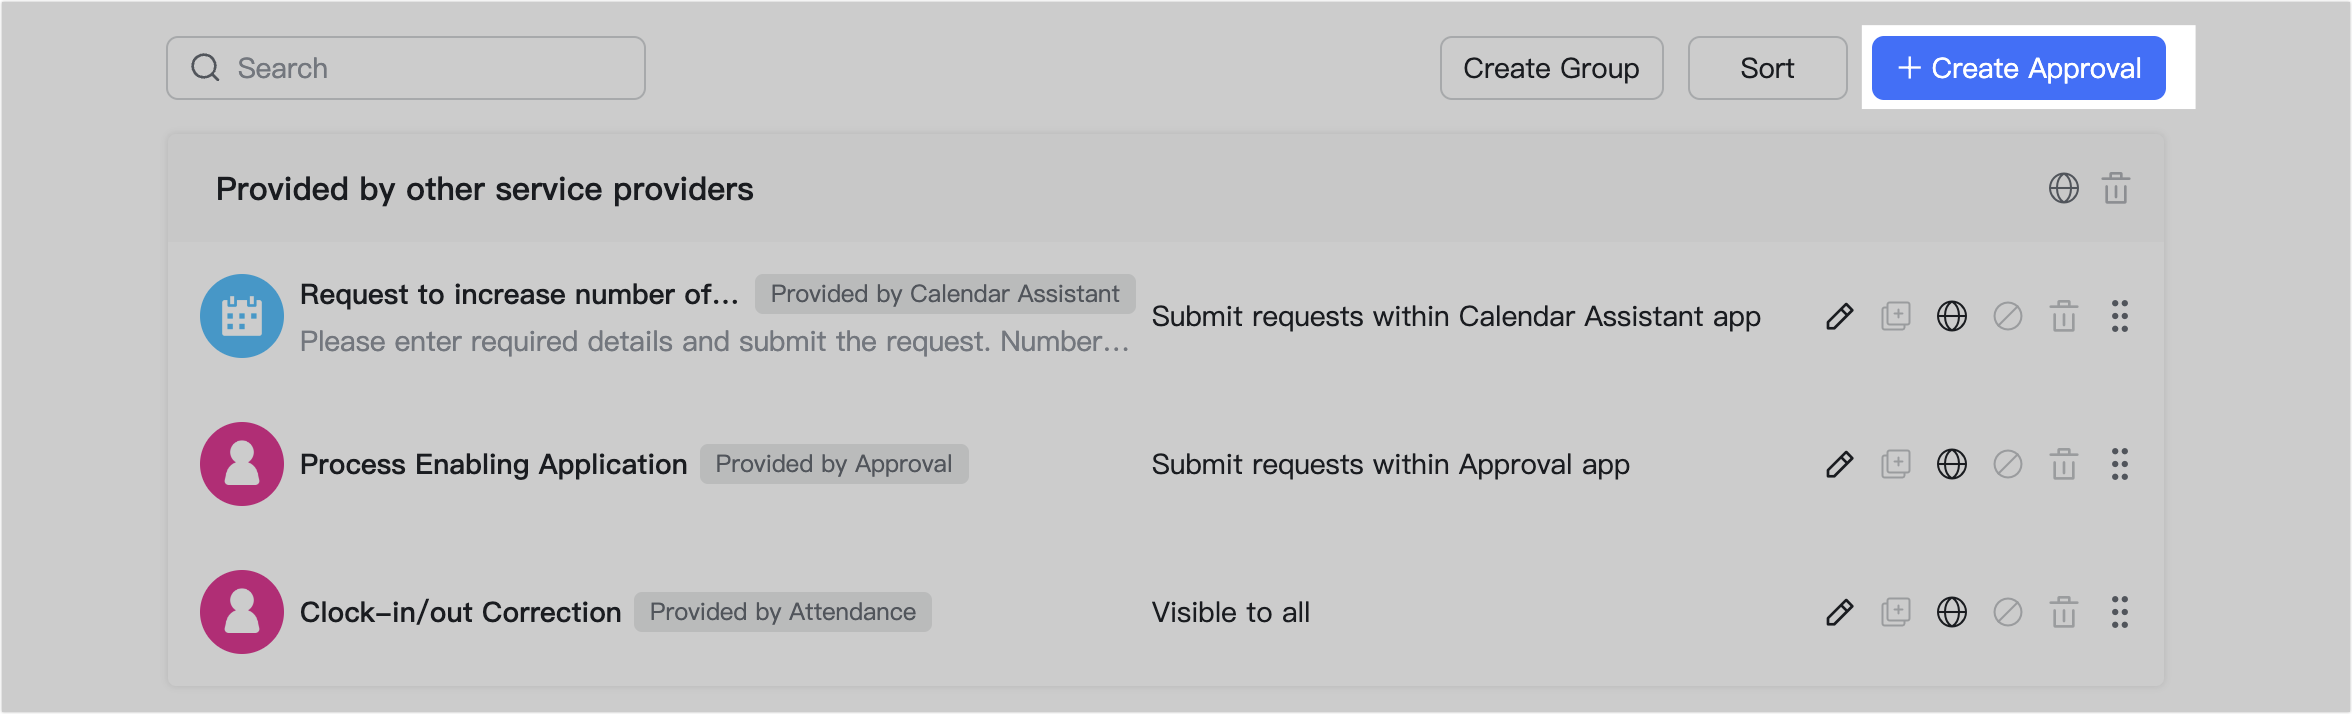
Task: Click the pink Attendance avatar icon
Action: (x=241, y=612)
